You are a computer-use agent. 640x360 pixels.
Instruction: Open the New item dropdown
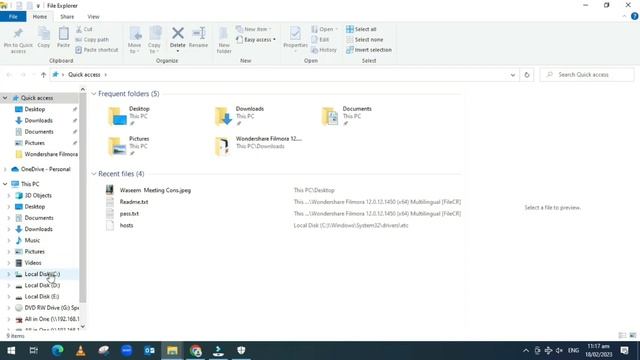[253, 29]
